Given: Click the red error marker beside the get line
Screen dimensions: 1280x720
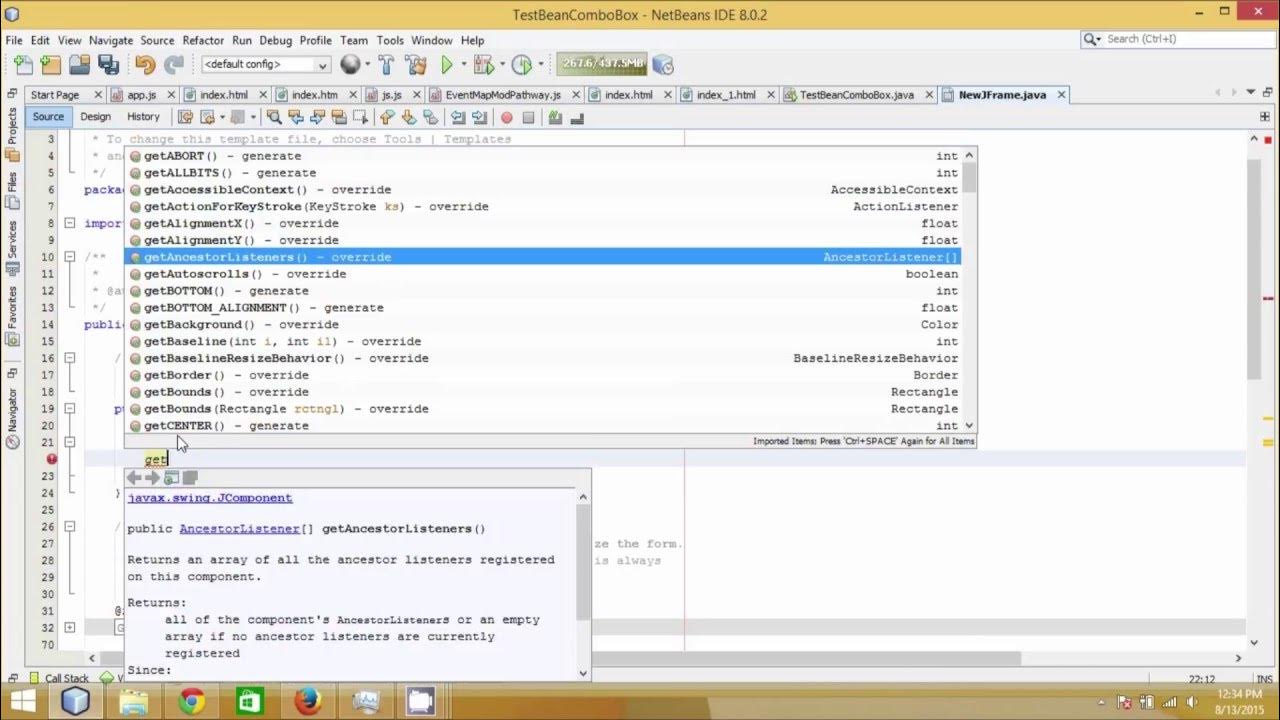Looking at the screenshot, I should [x=52, y=459].
